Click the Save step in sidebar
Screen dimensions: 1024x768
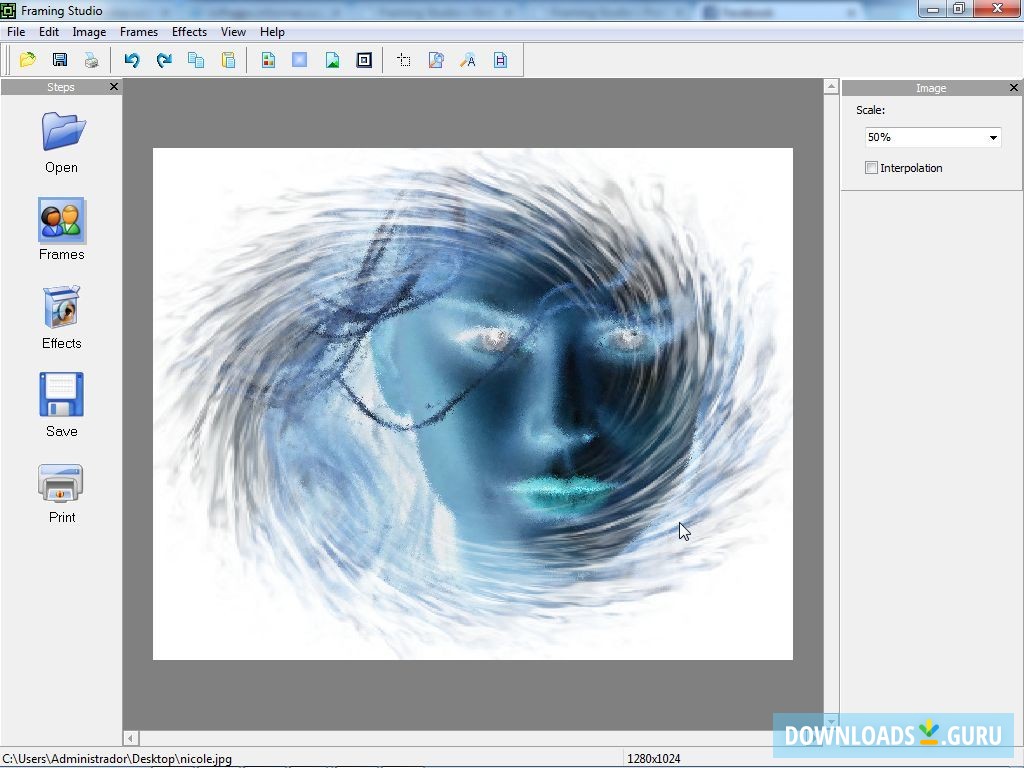click(61, 405)
